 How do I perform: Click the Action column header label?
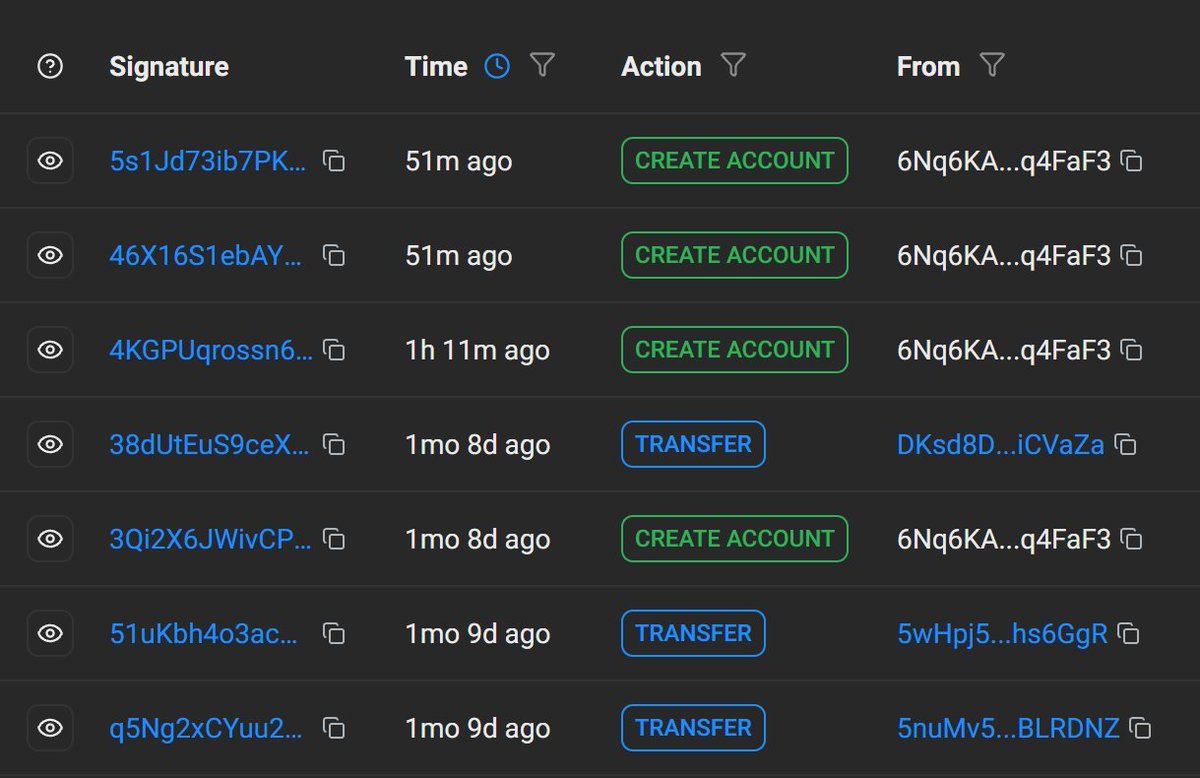(661, 66)
